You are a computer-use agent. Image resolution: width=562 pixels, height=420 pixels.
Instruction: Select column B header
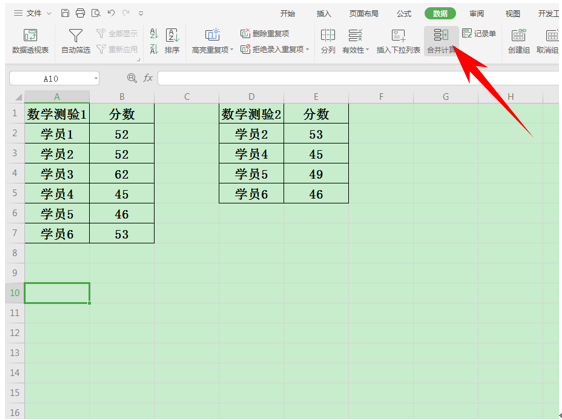122,97
